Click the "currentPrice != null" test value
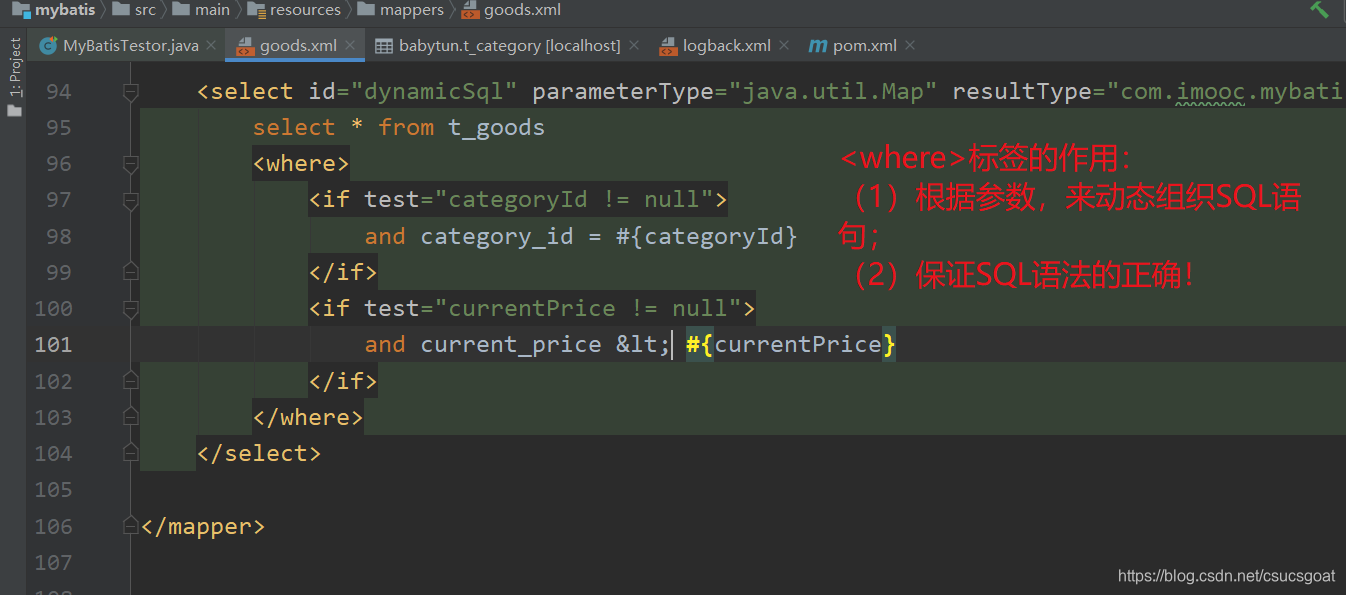This screenshot has height=595, width=1346. [x=588, y=309]
